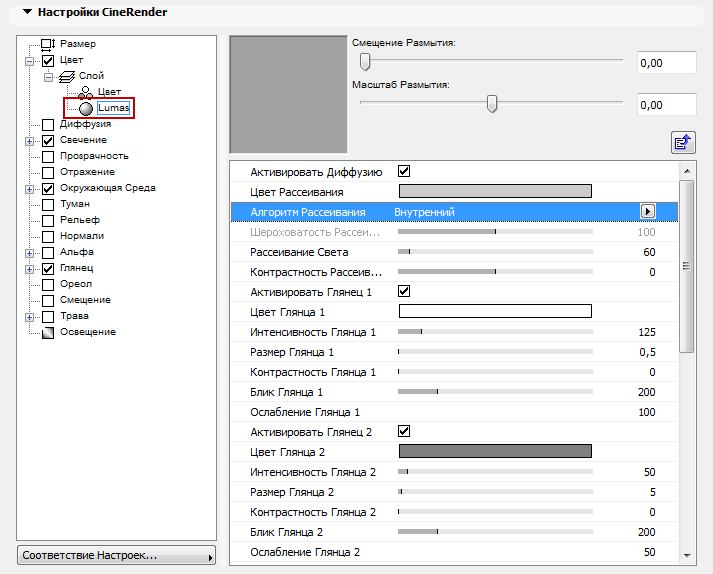Select the Ослабление Глянца 2 row
713x574 pixels.
pyautogui.click(x=454, y=552)
